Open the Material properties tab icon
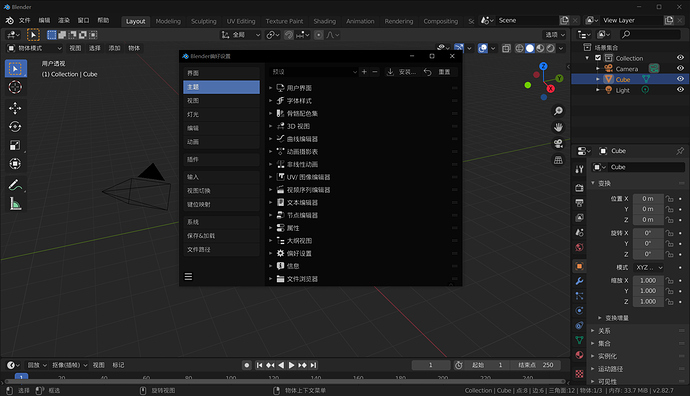 tap(580, 355)
